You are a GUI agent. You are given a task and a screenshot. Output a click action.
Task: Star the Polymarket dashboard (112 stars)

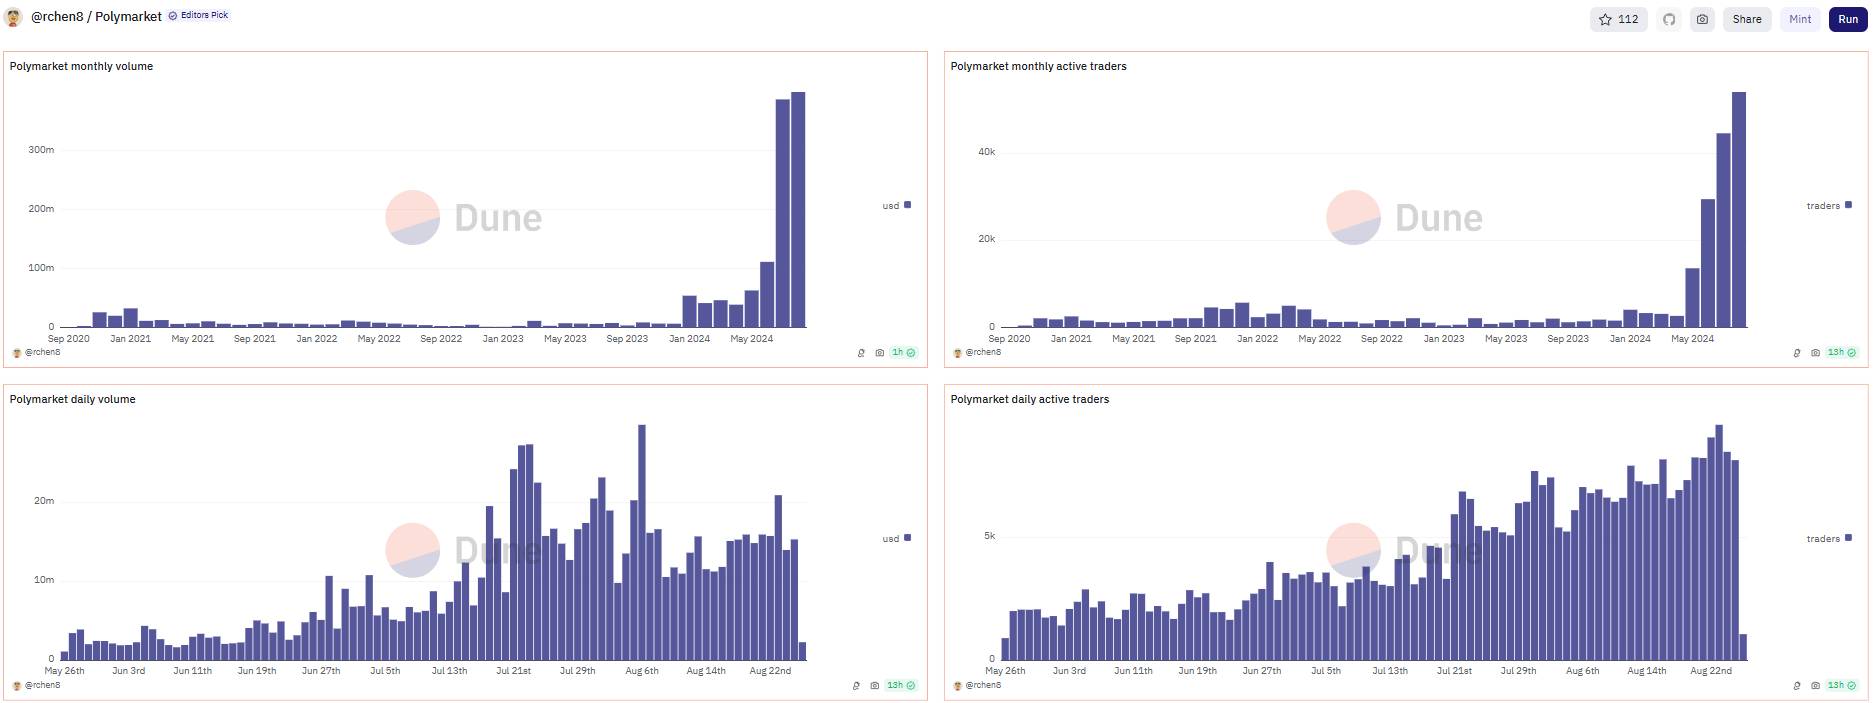1617,19
